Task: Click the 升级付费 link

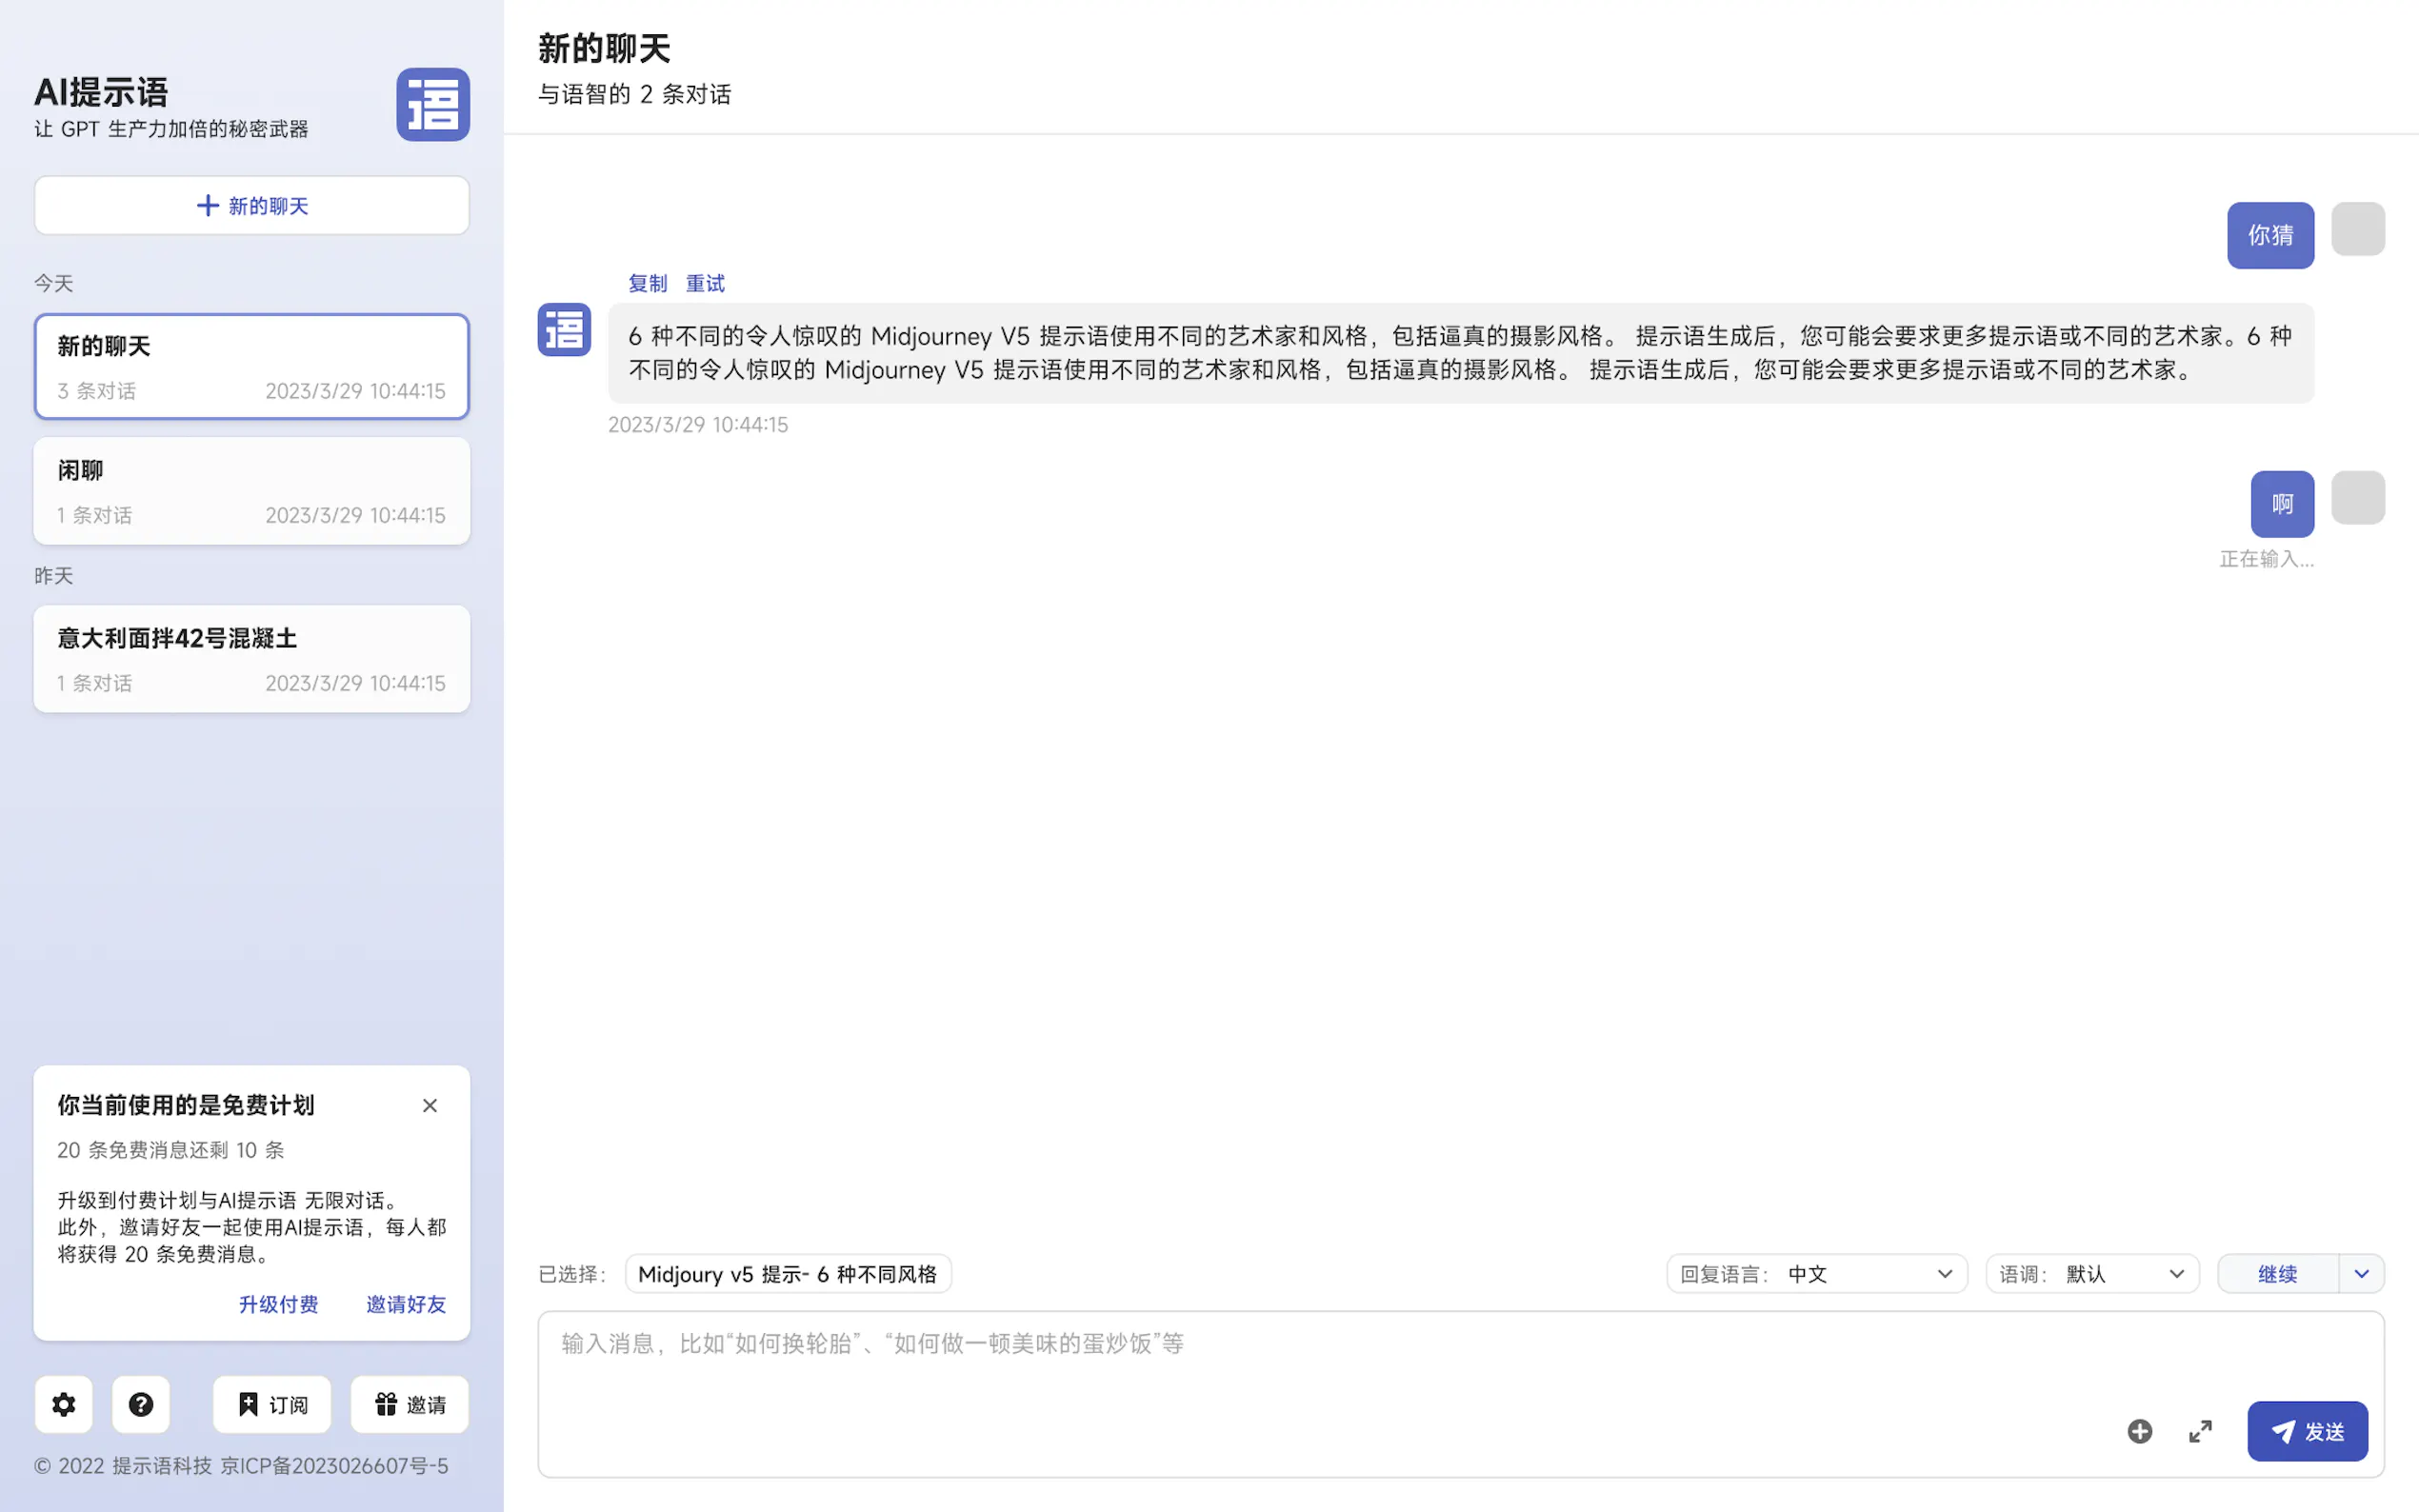Action: point(278,1304)
